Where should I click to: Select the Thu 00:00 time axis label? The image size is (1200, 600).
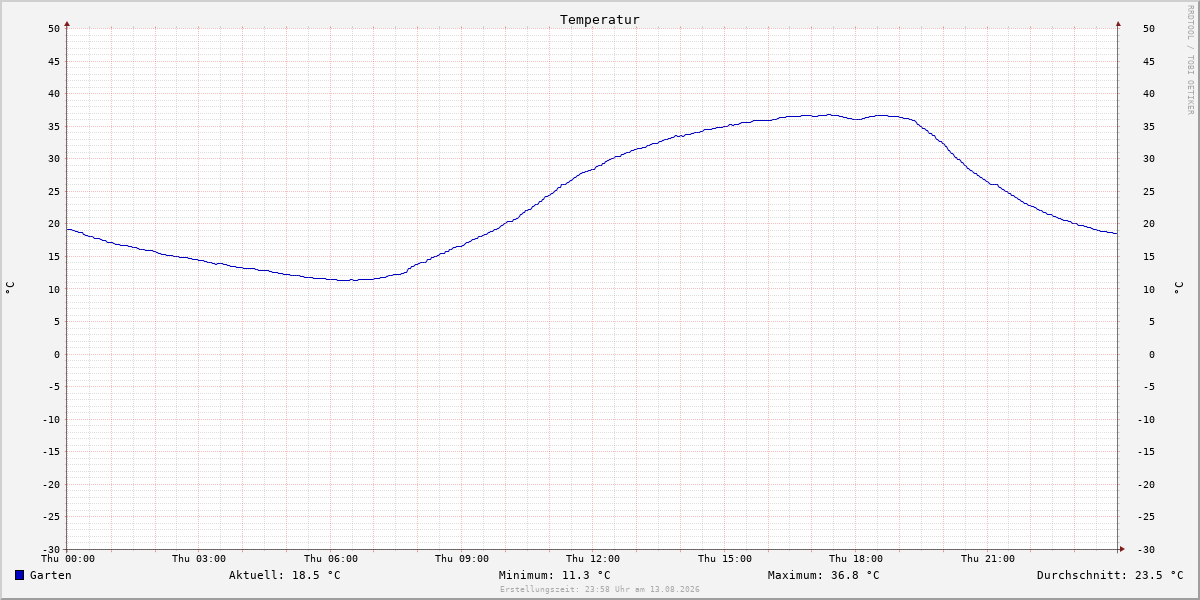(68, 559)
